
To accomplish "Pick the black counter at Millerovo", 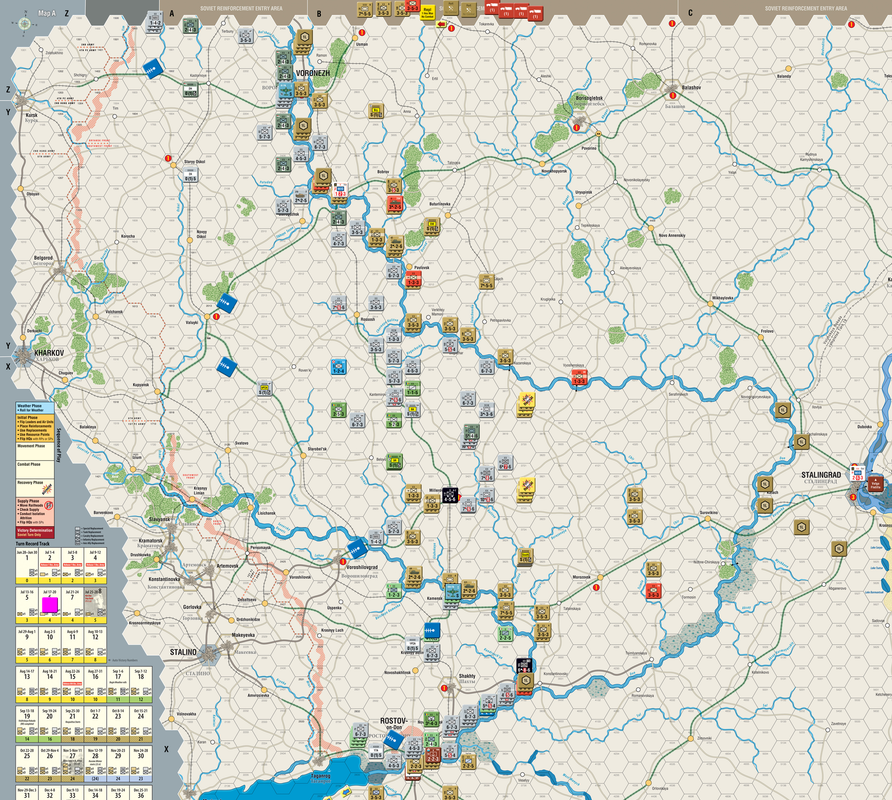I will pyautogui.click(x=450, y=494).
